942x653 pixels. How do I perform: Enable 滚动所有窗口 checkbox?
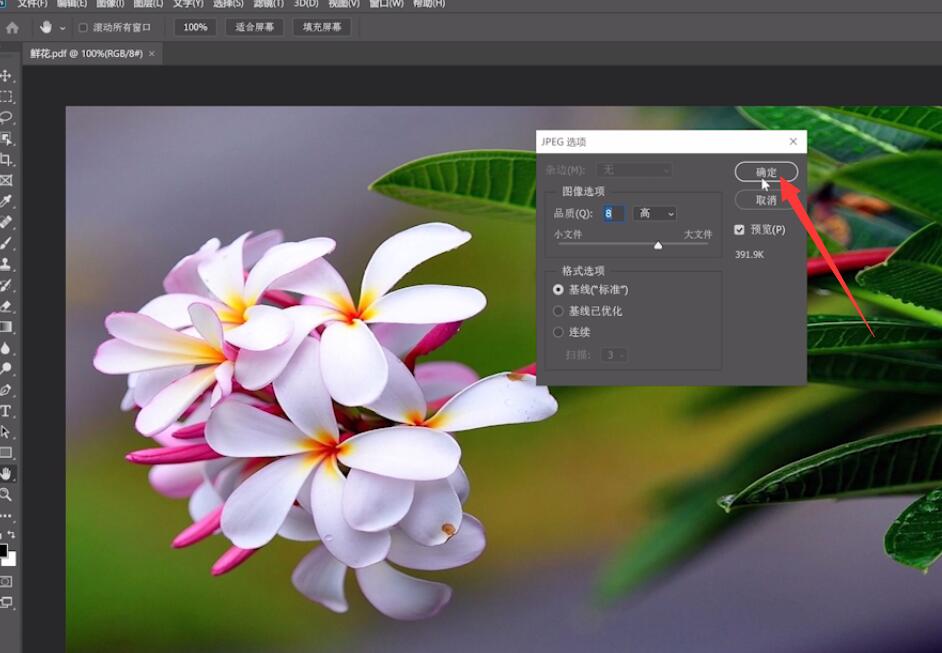pyautogui.click(x=83, y=28)
